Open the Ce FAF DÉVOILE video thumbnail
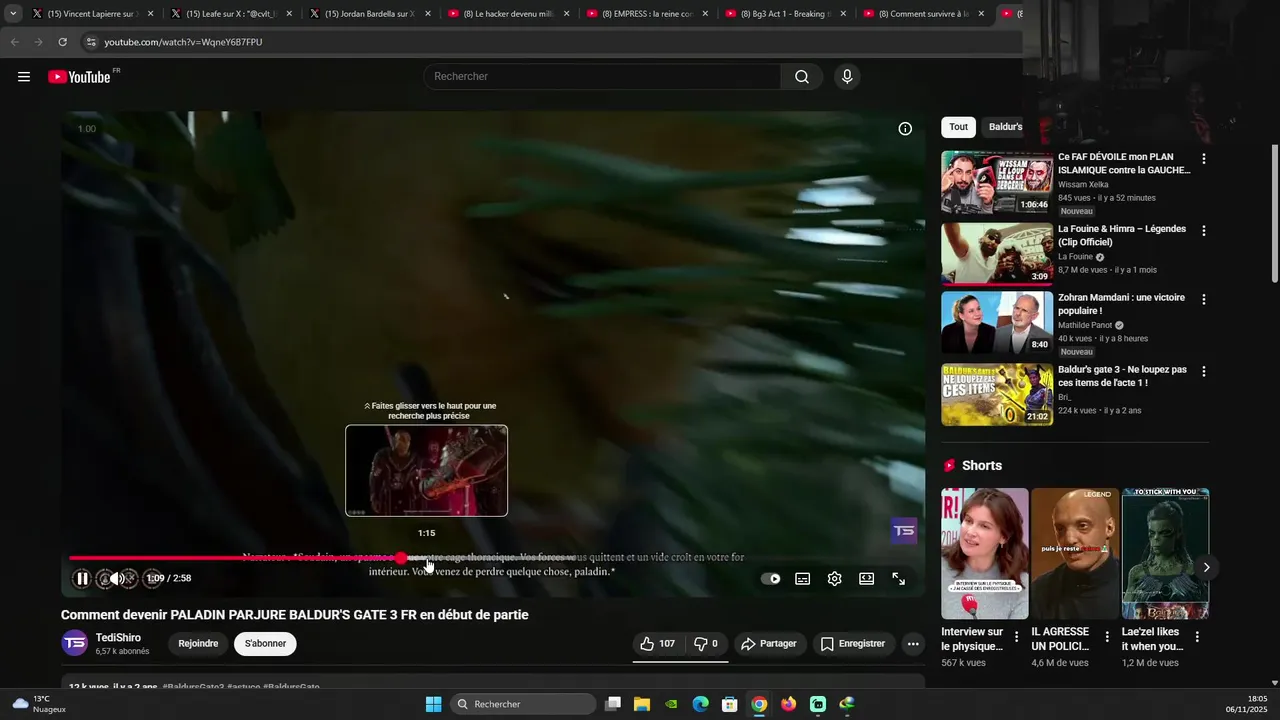Screen dimensions: 1280x720 [x=997, y=182]
